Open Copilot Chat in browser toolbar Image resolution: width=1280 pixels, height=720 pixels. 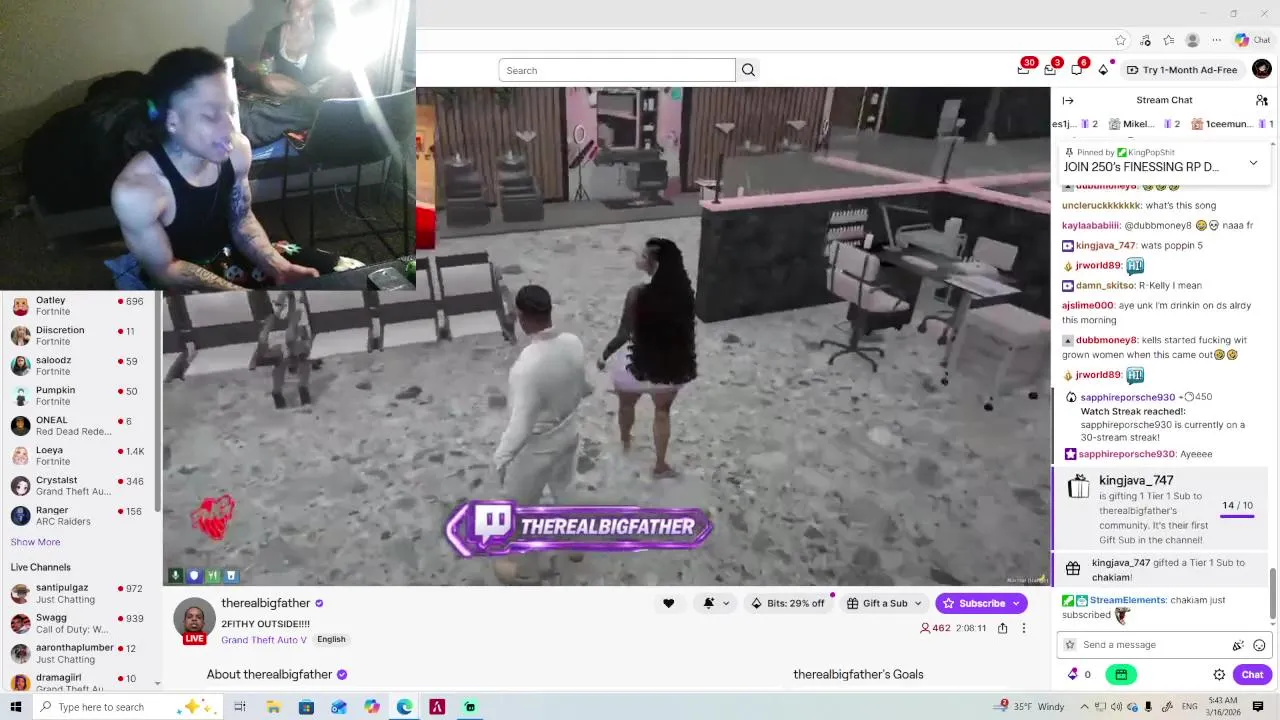coord(1252,40)
